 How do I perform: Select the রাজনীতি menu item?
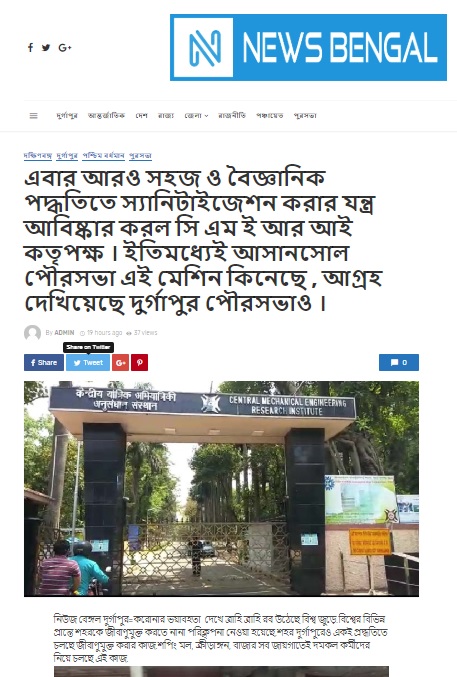coord(232,116)
